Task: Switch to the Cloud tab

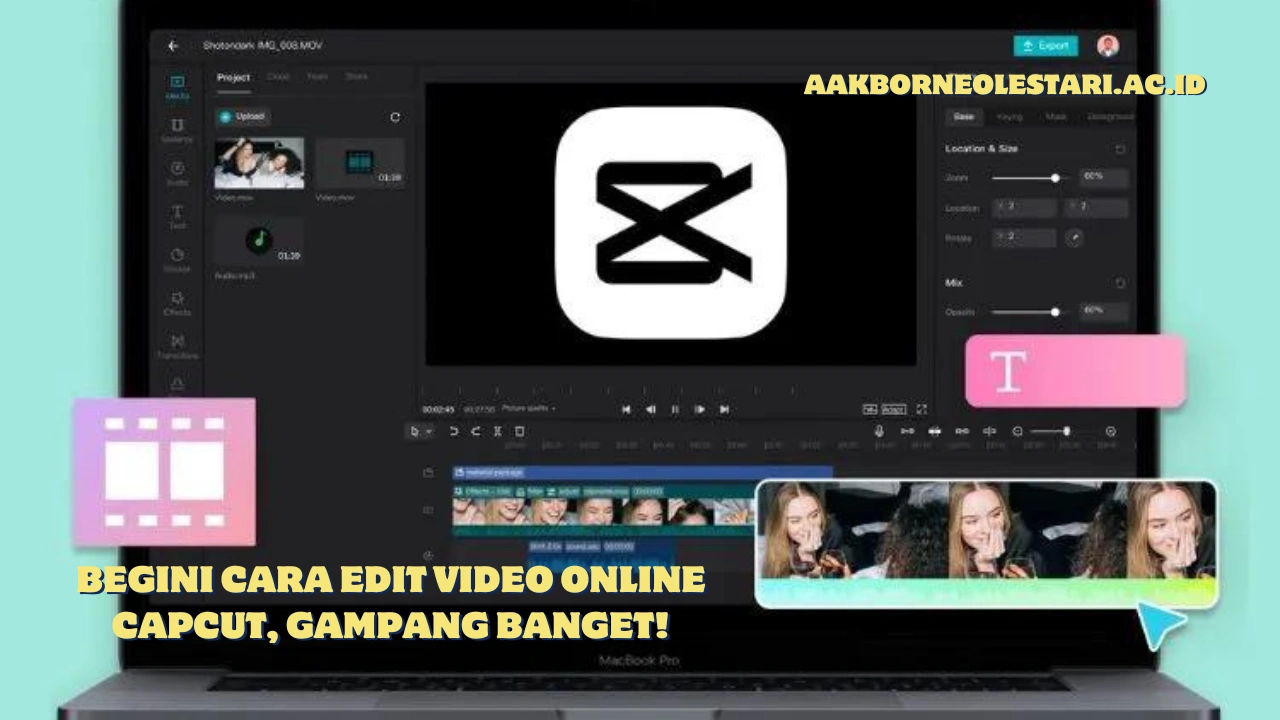Action: coord(279,77)
